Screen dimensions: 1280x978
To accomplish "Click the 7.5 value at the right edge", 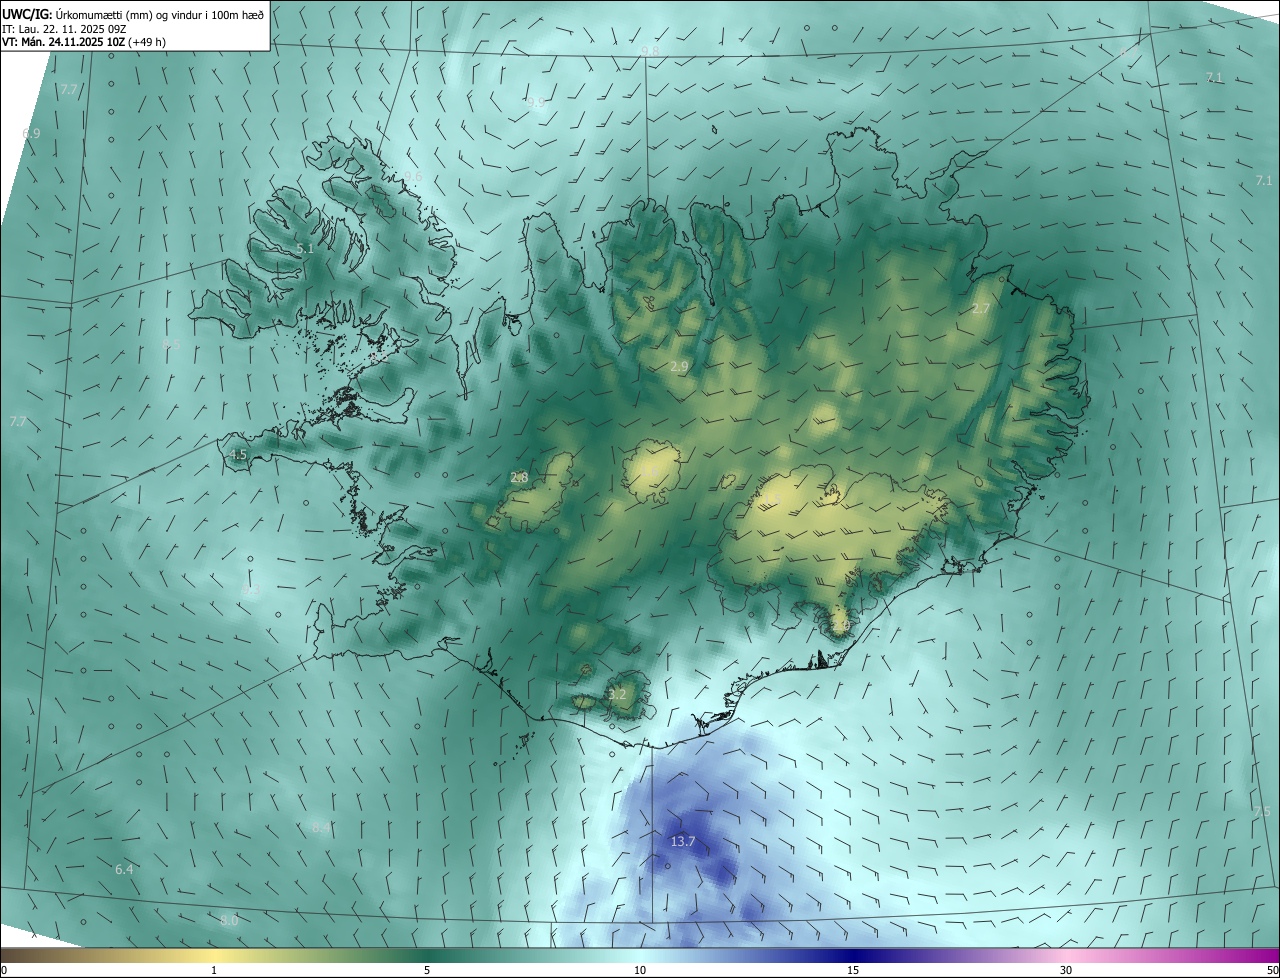I will pos(1262,811).
